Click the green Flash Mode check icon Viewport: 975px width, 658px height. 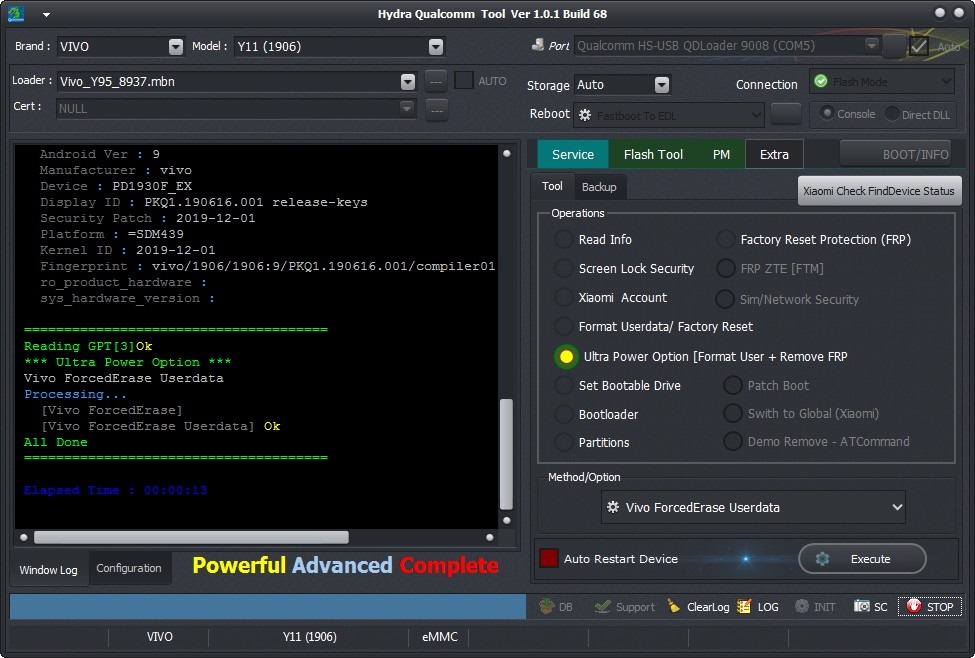click(821, 81)
